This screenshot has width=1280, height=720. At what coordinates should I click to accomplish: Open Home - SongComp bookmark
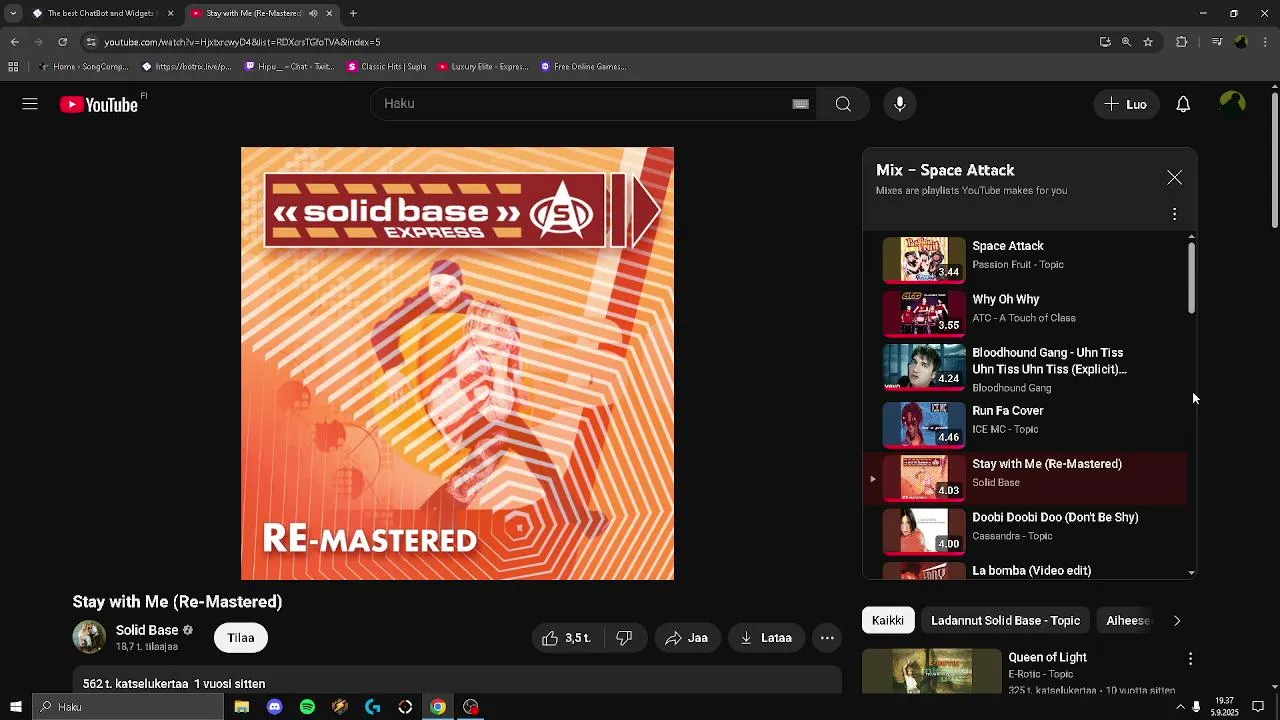pos(83,67)
